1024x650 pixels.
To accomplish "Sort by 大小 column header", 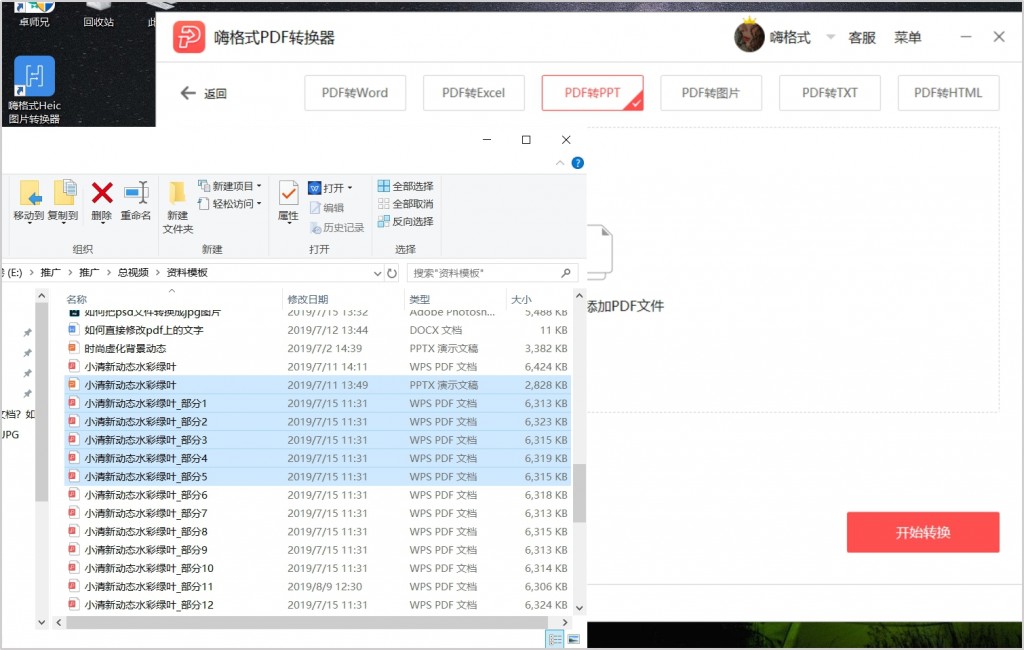I will pos(520,299).
